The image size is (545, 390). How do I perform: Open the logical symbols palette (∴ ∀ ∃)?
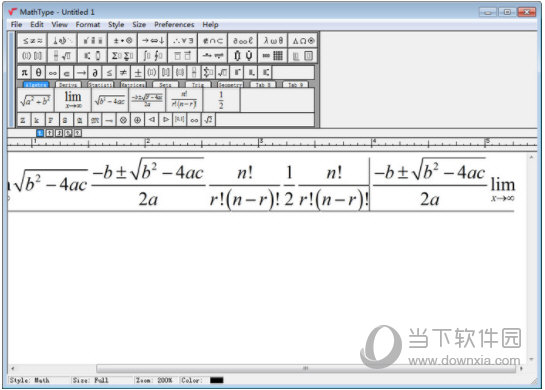[x=183, y=41]
